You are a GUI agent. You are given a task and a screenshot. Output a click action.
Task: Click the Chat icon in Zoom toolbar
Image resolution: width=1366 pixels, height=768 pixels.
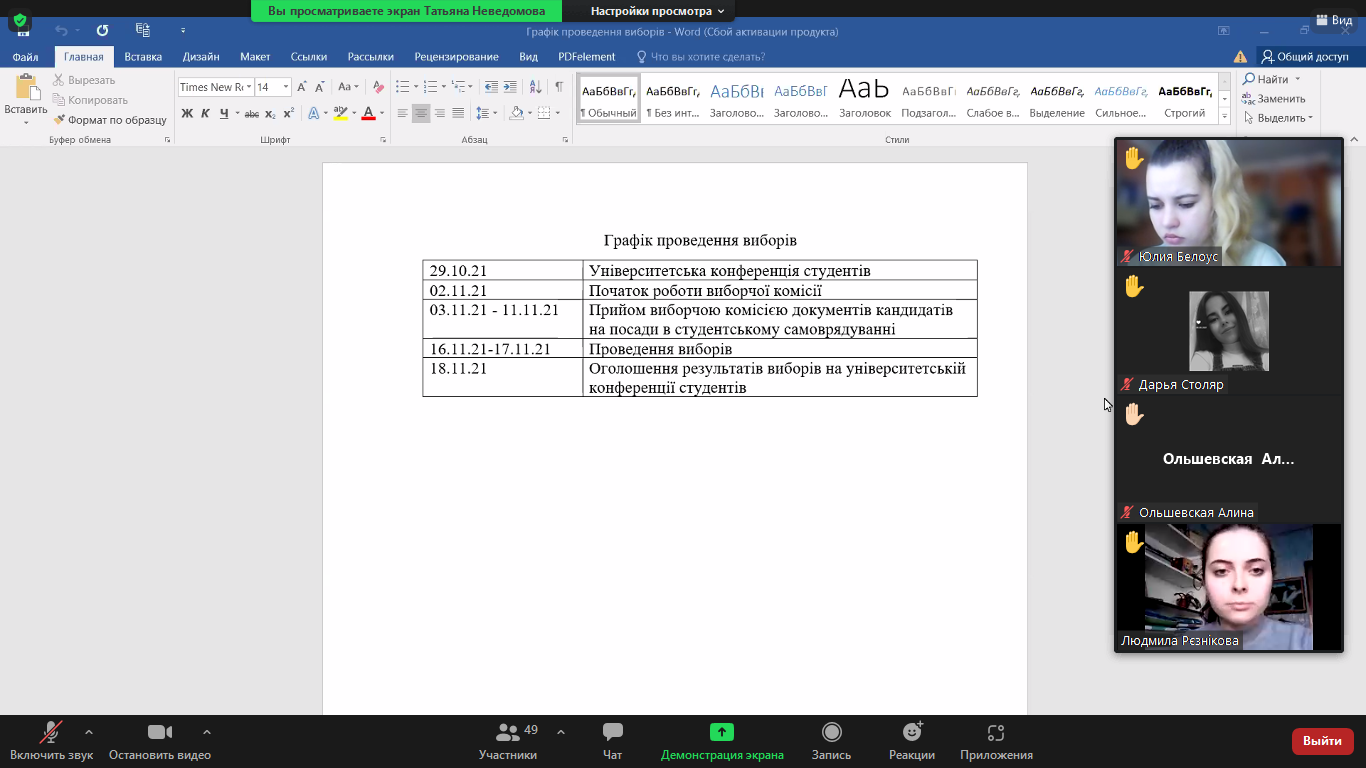(612, 733)
